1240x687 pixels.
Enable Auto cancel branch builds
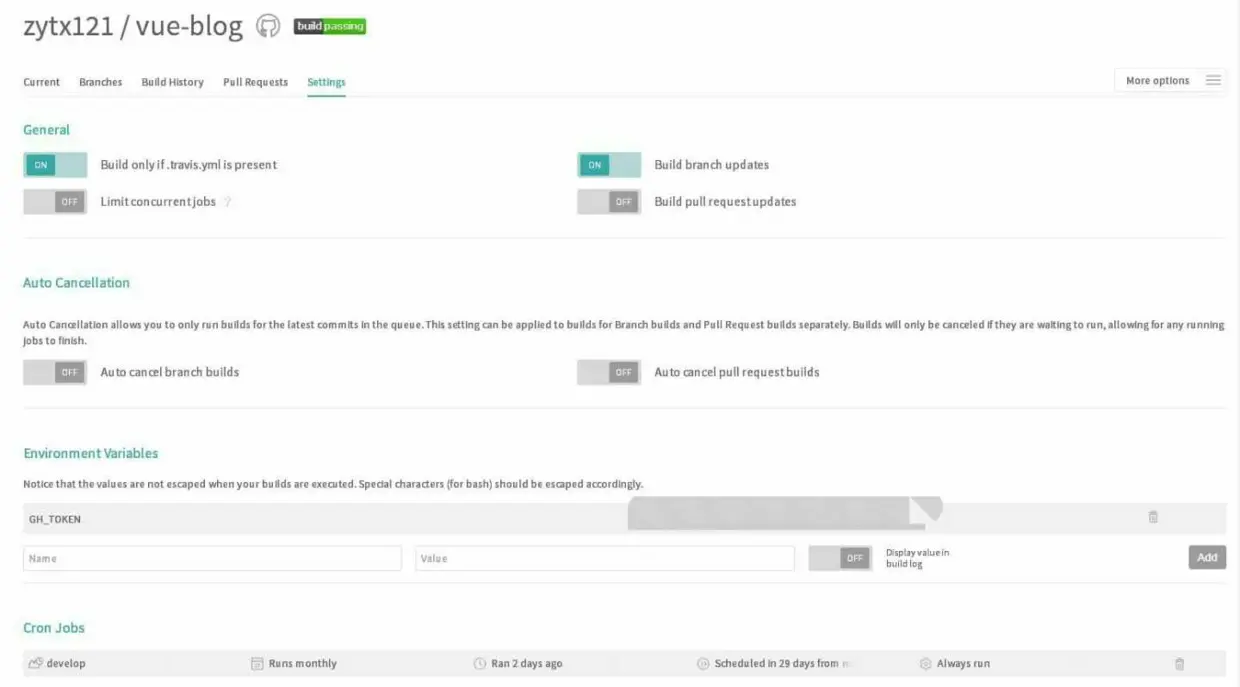point(55,372)
